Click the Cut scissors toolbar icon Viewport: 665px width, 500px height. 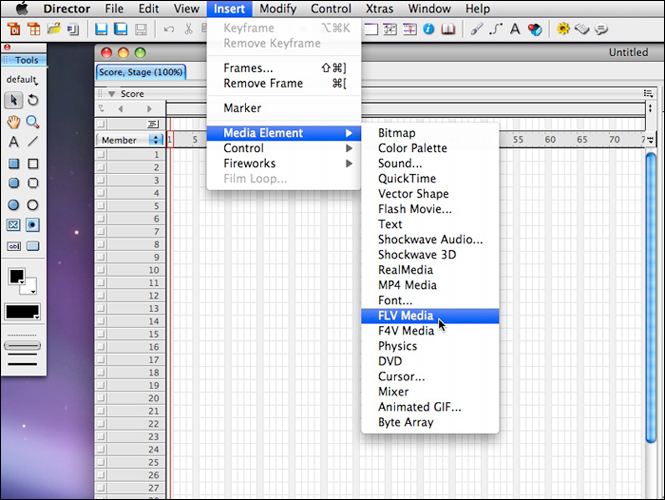(188, 29)
